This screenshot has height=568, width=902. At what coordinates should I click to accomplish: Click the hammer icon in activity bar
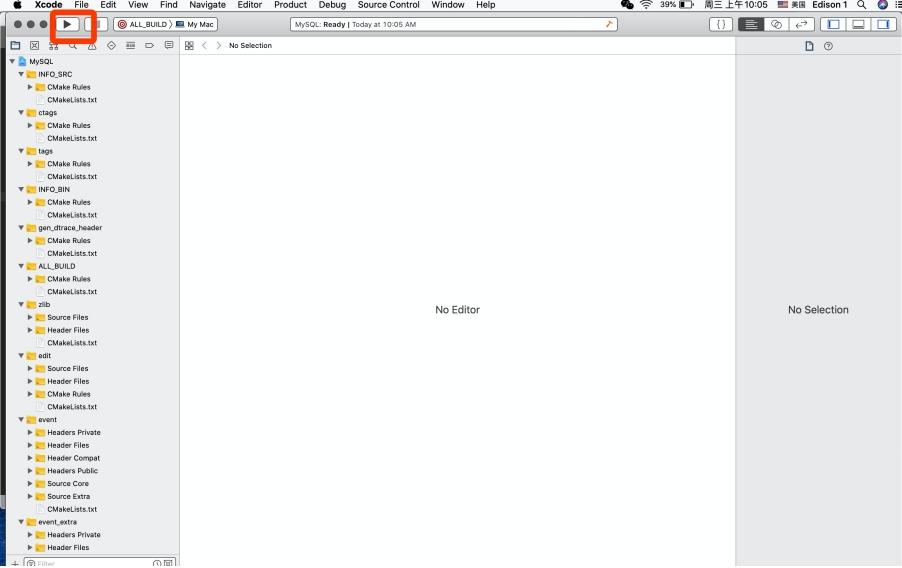(609, 24)
